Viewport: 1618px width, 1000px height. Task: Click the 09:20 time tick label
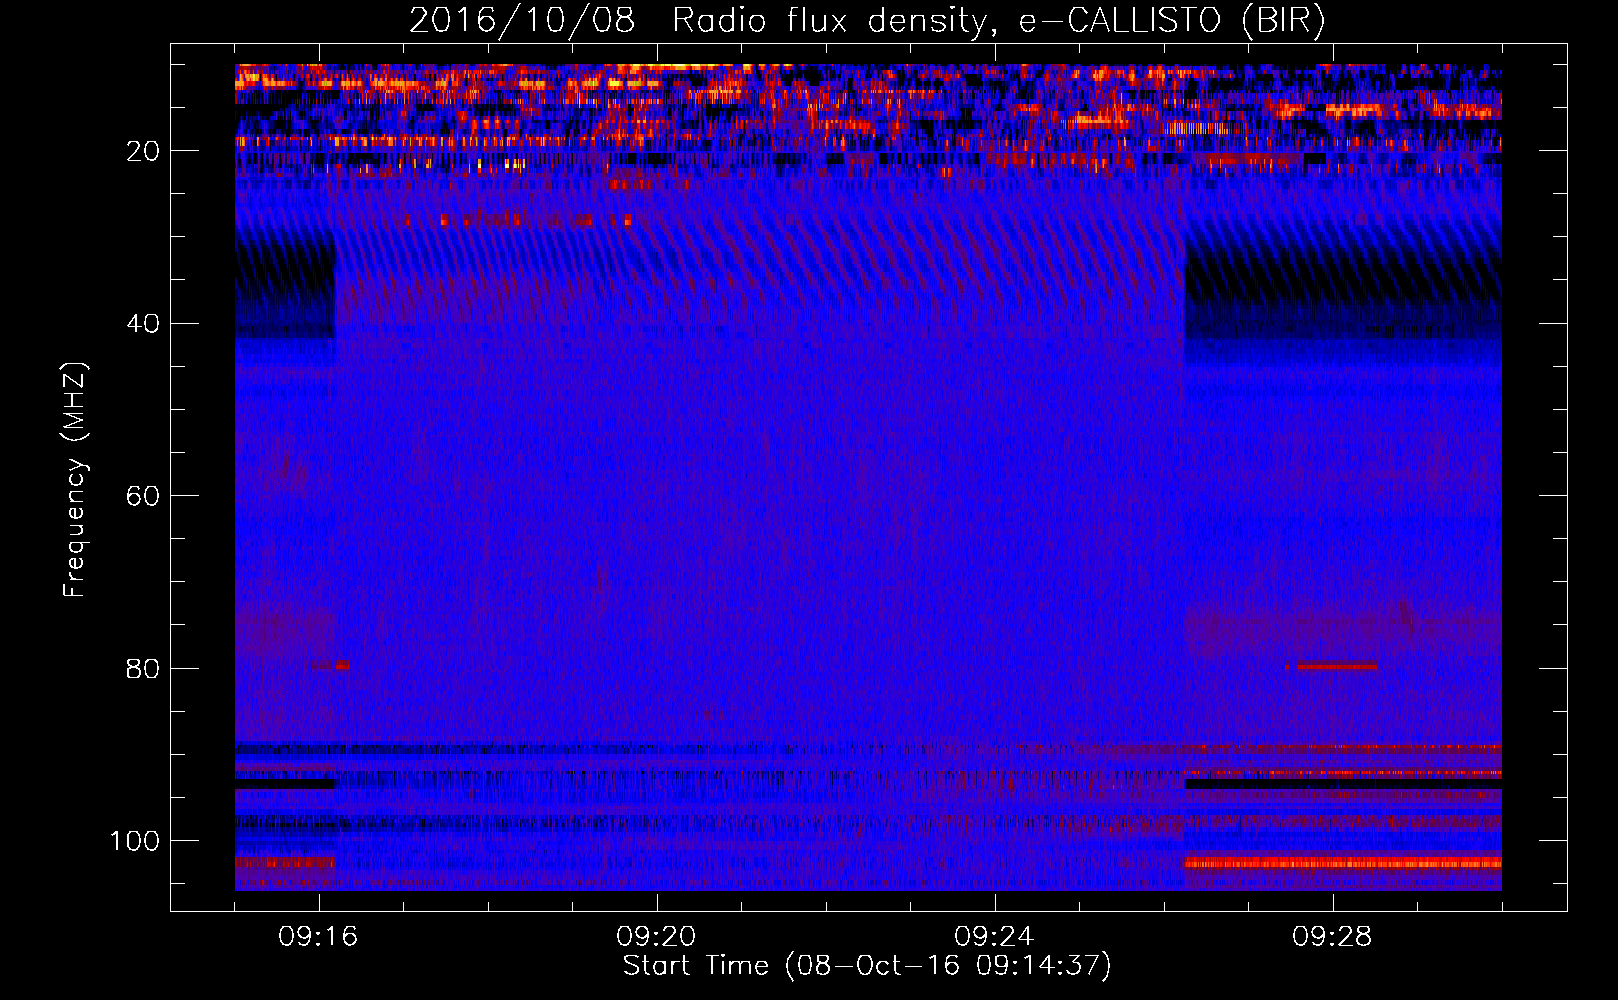click(x=656, y=937)
